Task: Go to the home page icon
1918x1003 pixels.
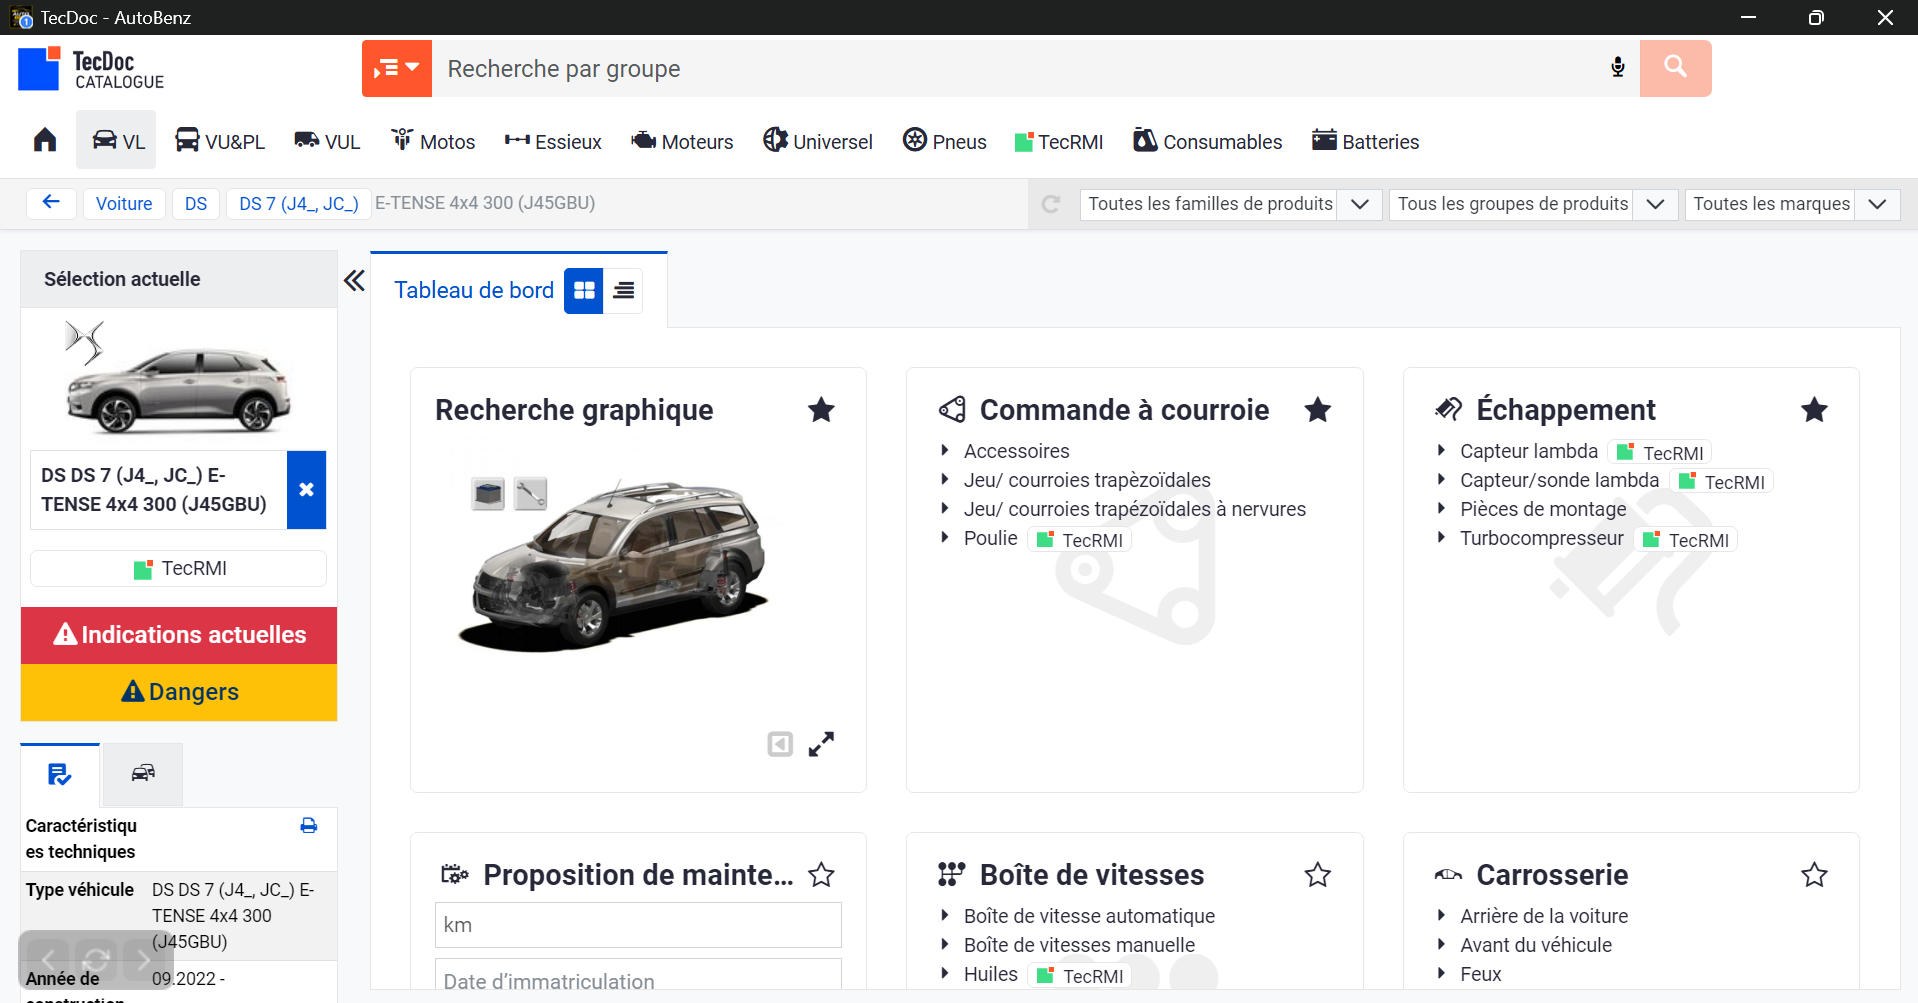Action: coord(45,140)
